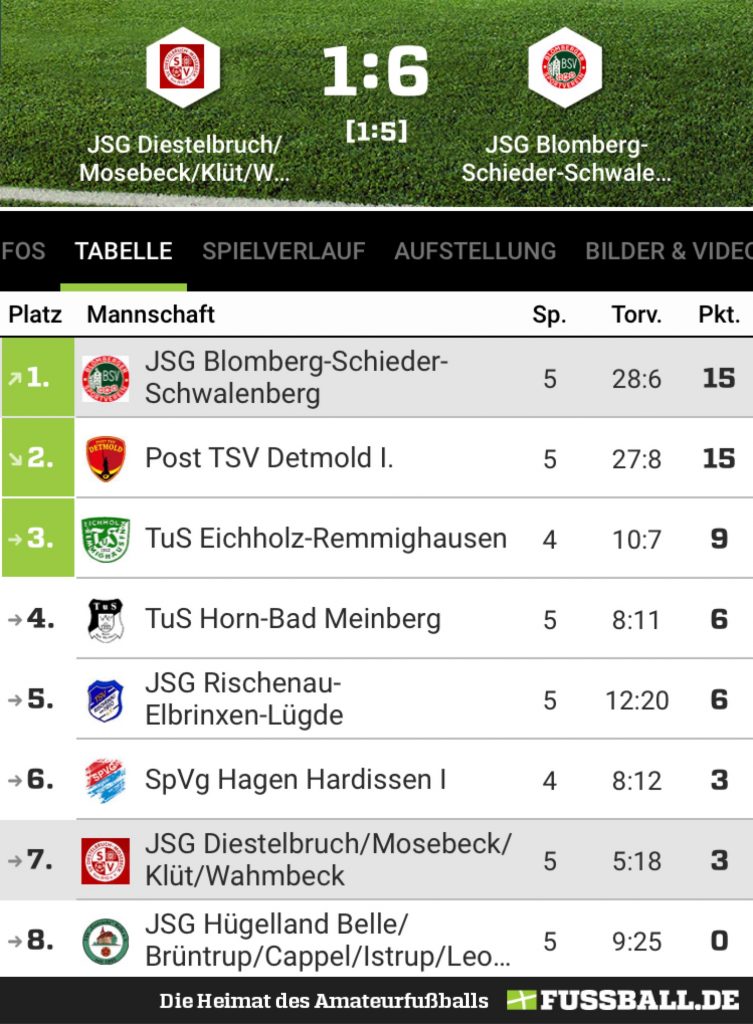Open JSG Hügelland Belle round crest
Screen dimensions: 753x1024
[105, 941]
